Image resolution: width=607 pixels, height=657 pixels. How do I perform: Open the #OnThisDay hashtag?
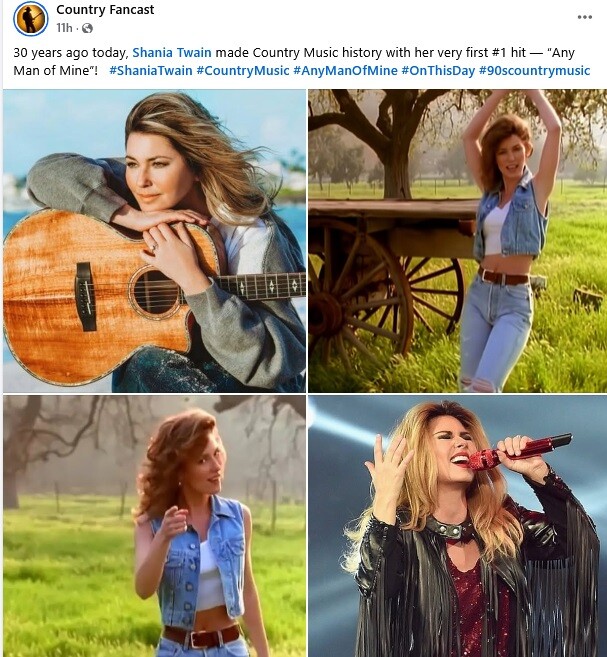pos(438,70)
